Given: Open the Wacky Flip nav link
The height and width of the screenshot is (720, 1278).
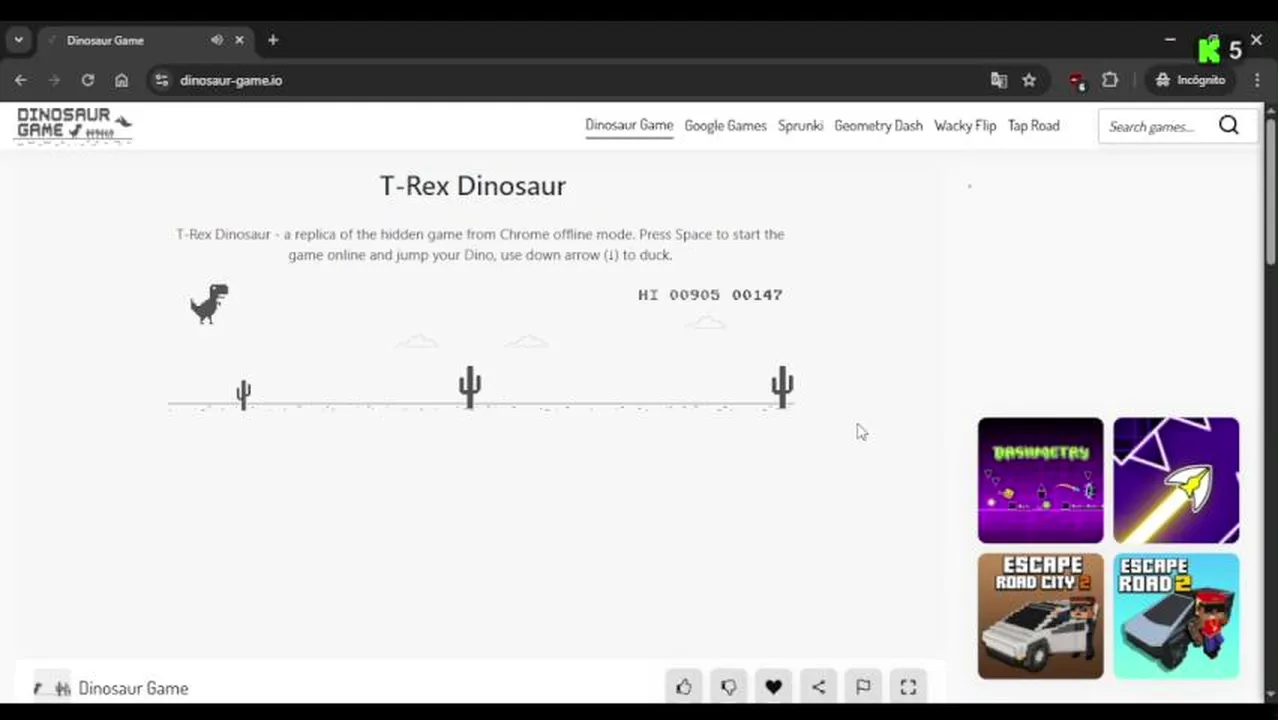Looking at the screenshot, I should click(965, 126).
